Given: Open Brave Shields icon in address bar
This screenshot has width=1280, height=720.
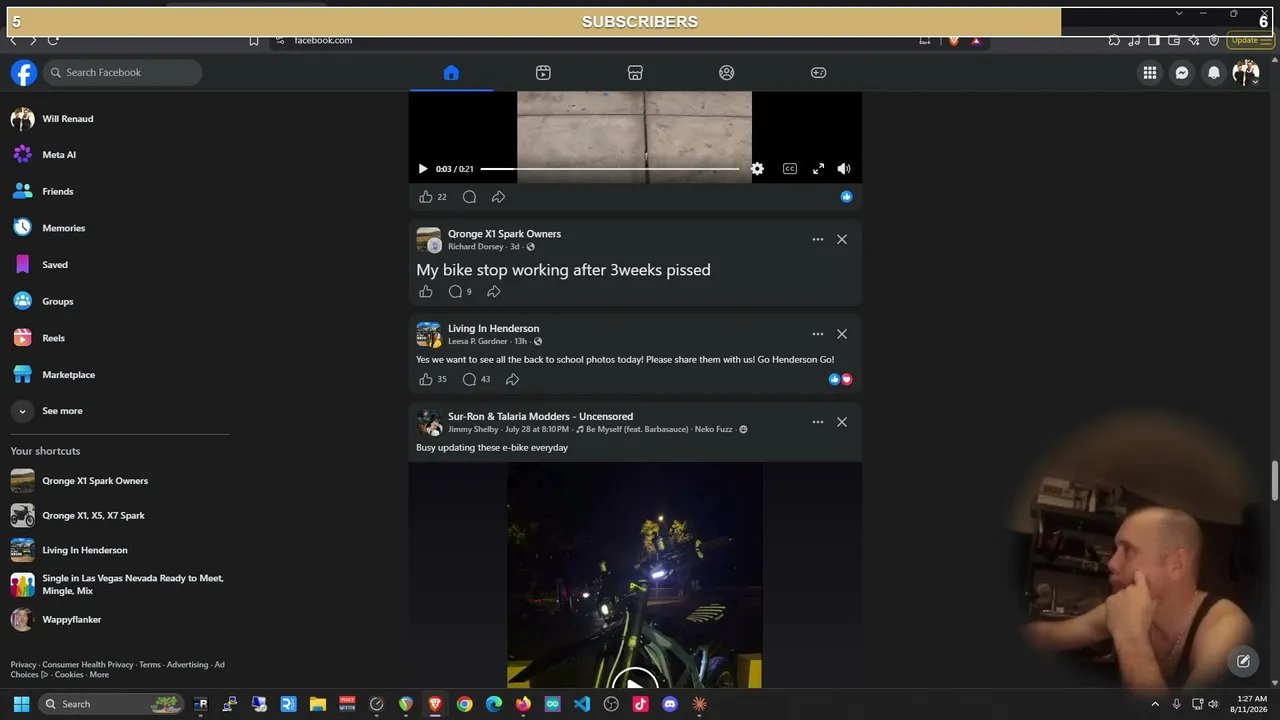Looking at the screenshot, I should click(954, 40).
